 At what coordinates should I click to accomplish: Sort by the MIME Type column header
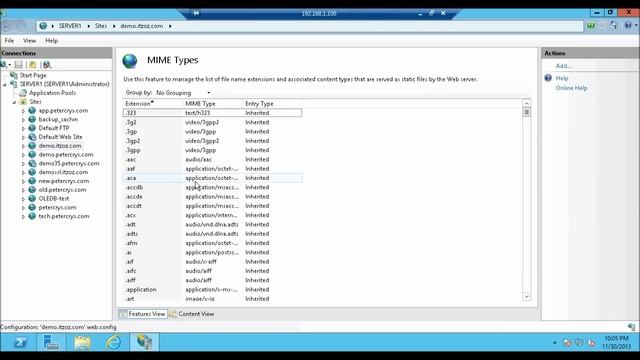click(x=212, y=104)
